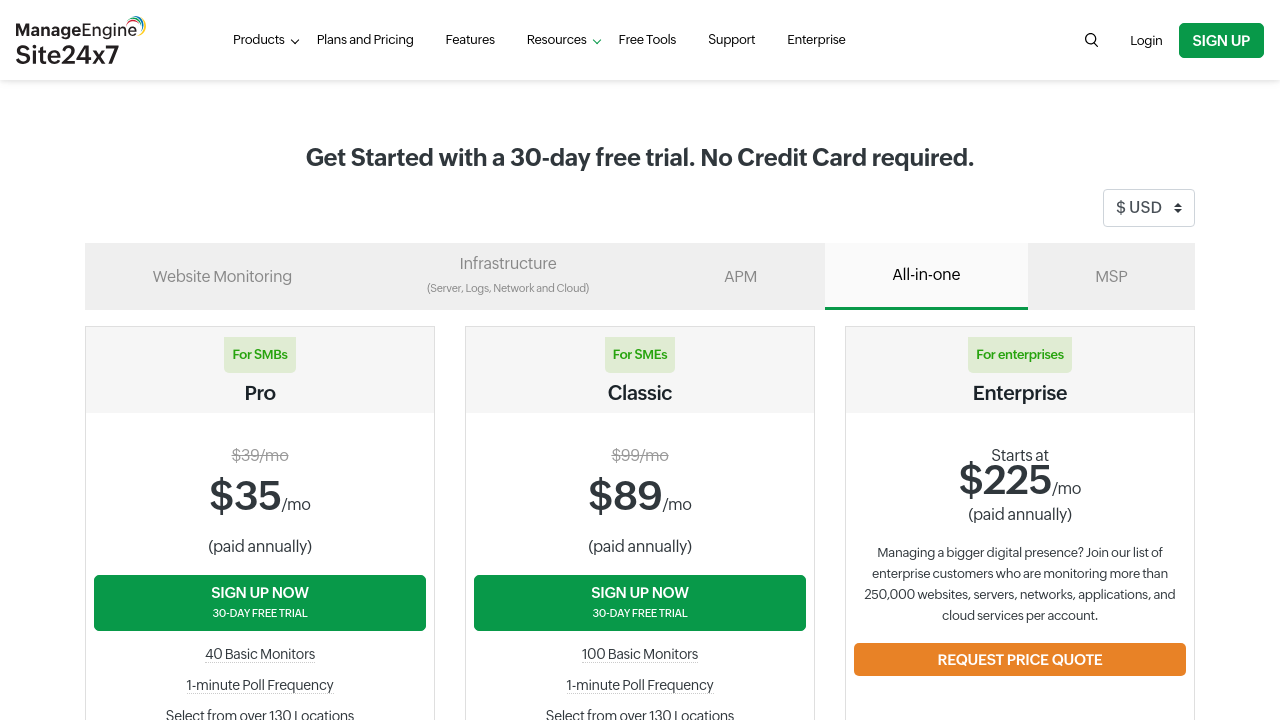Open the USD currency selector

click(1149, 208)
